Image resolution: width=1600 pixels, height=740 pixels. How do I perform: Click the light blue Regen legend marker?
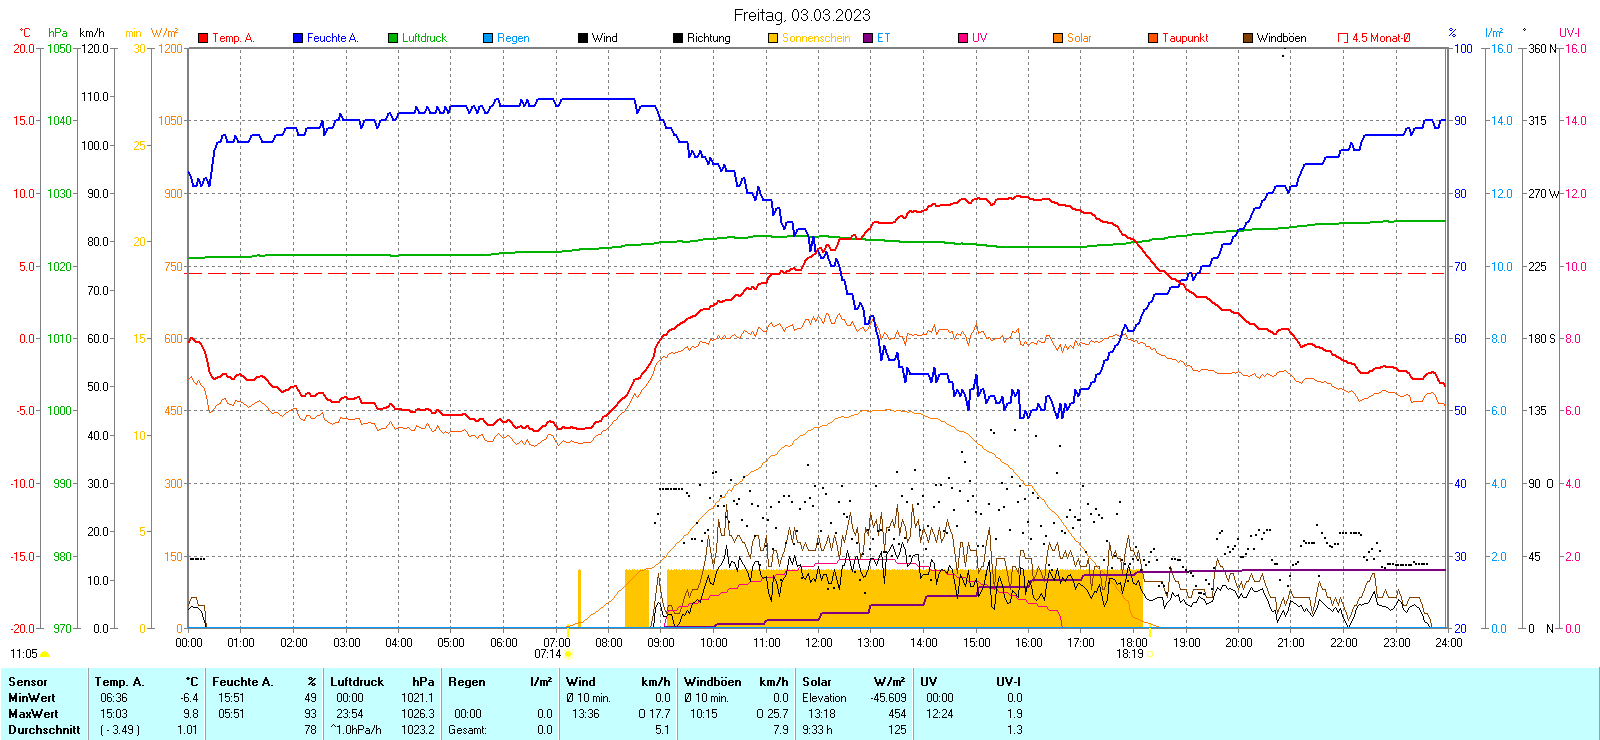tap(488, 38)
